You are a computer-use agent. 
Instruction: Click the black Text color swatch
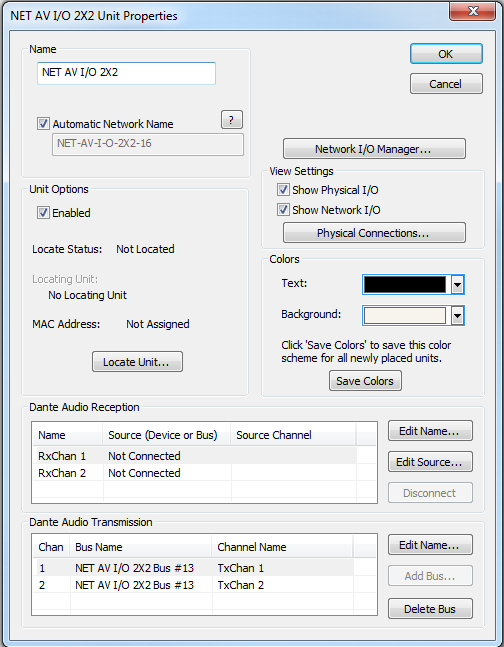pos(405,284)
